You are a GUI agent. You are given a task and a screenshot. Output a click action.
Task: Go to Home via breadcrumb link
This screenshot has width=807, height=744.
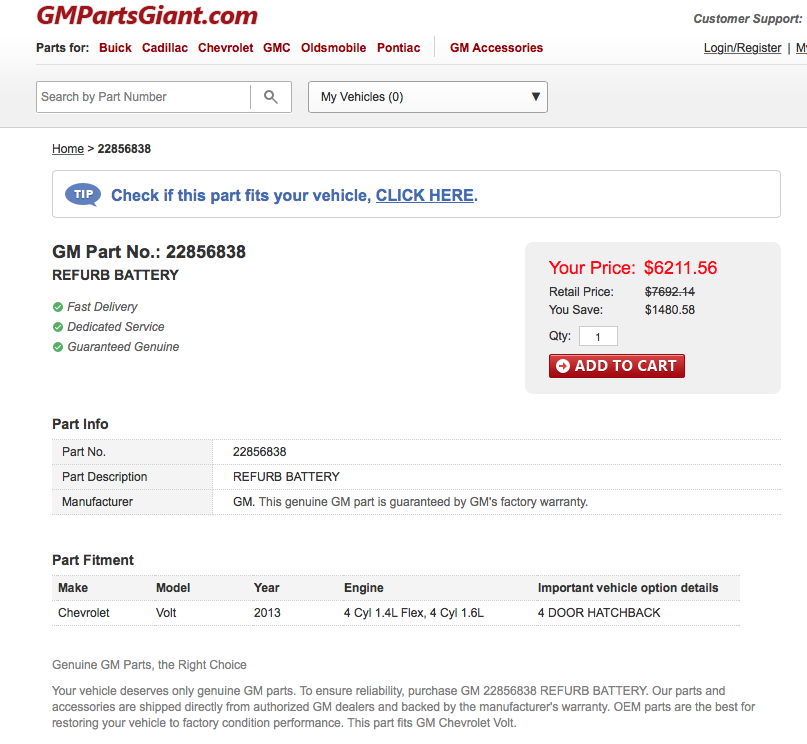click(x=68, y=149)
